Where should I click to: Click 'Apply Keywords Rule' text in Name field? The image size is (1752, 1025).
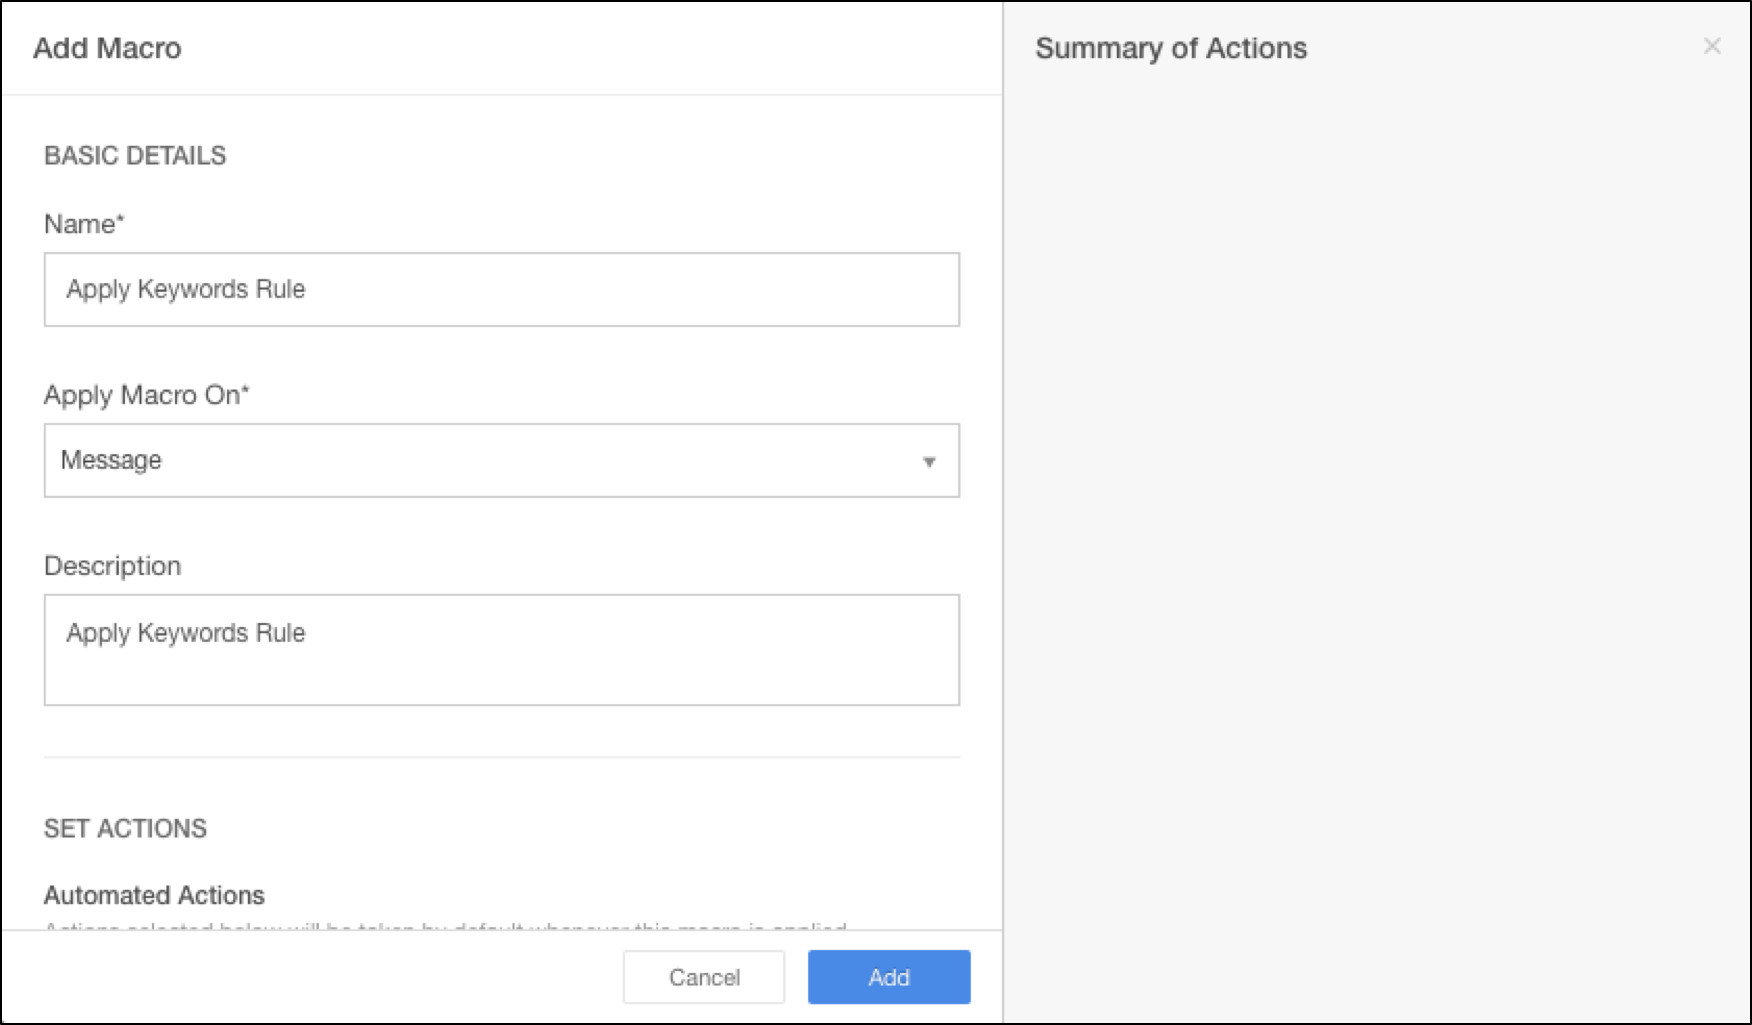[x=185, y=290]
